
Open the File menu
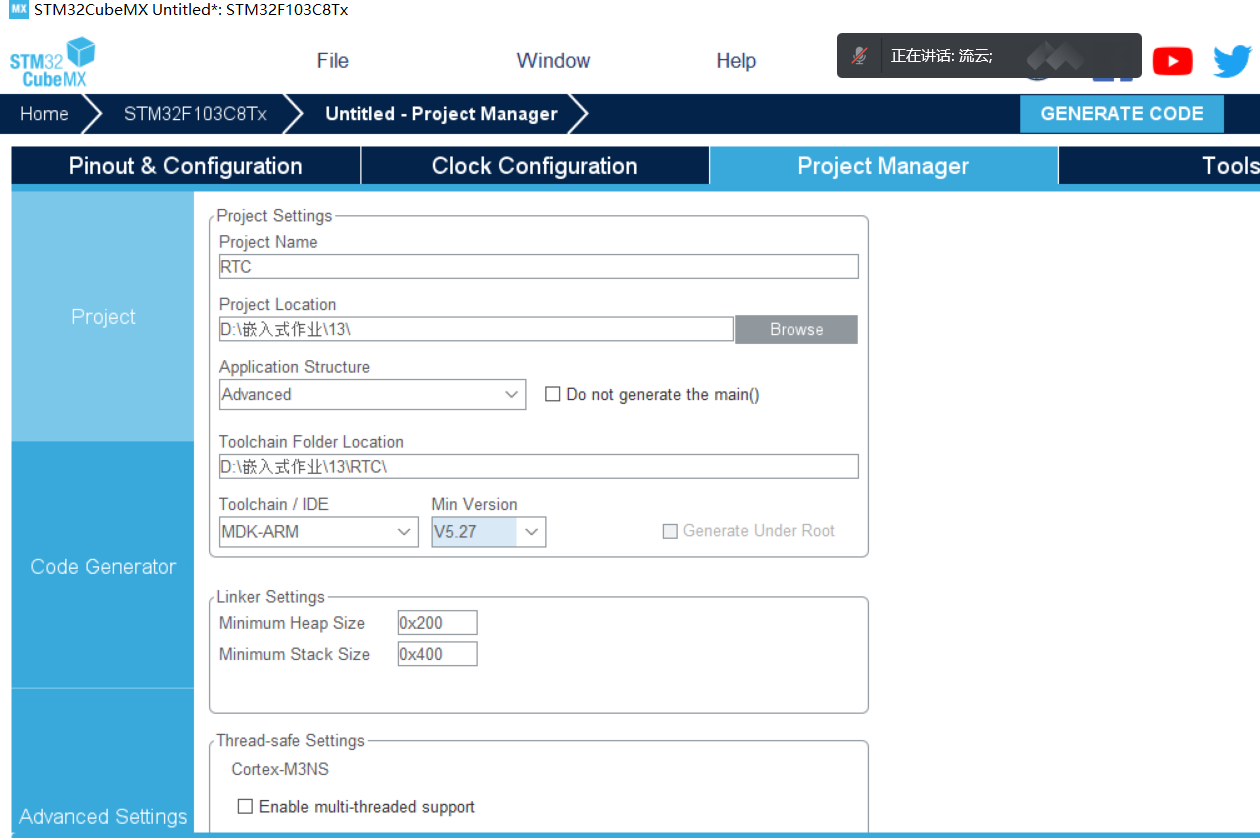coord(332,61)
